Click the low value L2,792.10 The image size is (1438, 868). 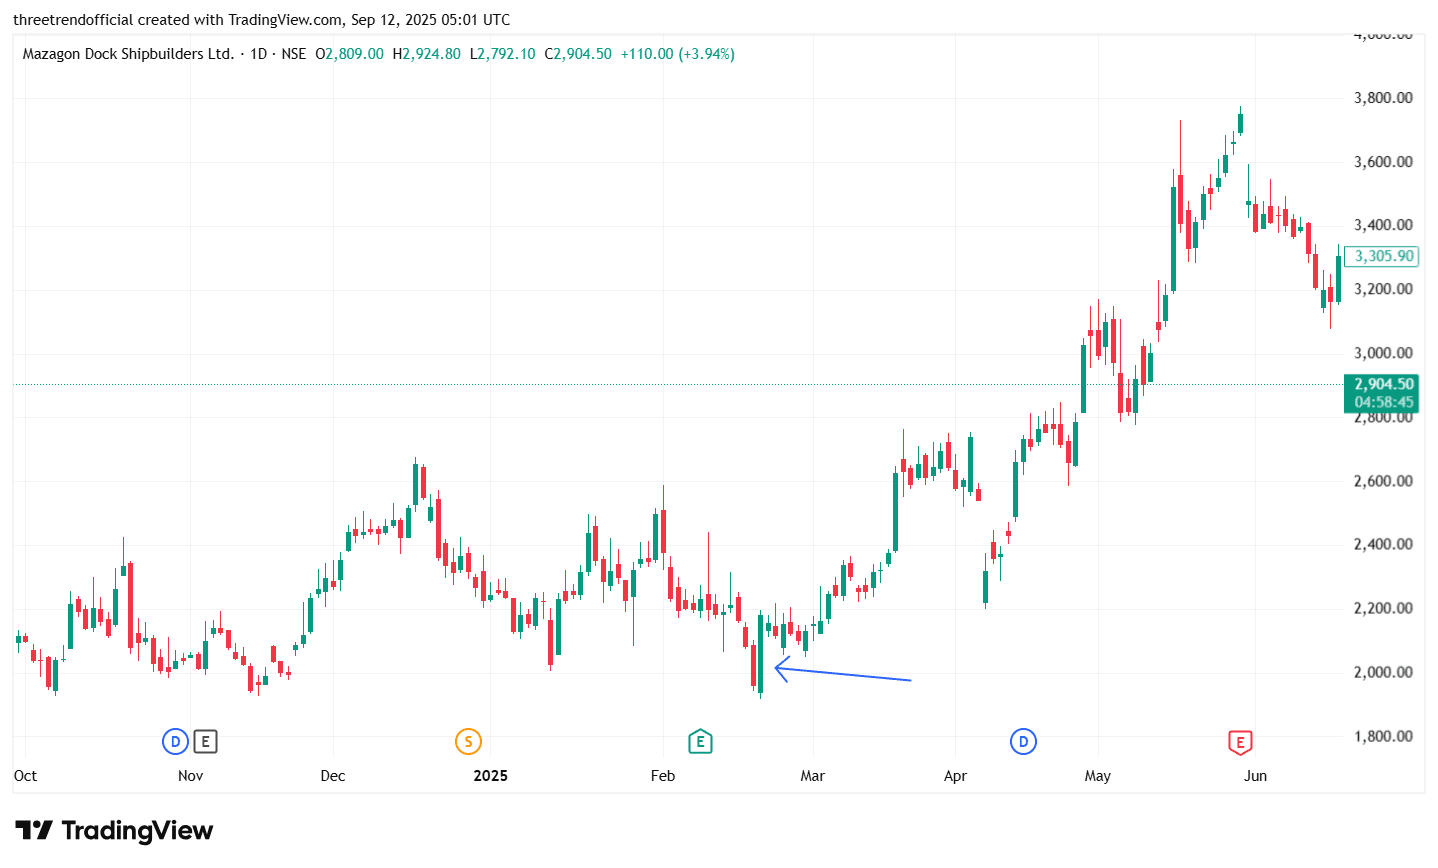click(502, 54)
